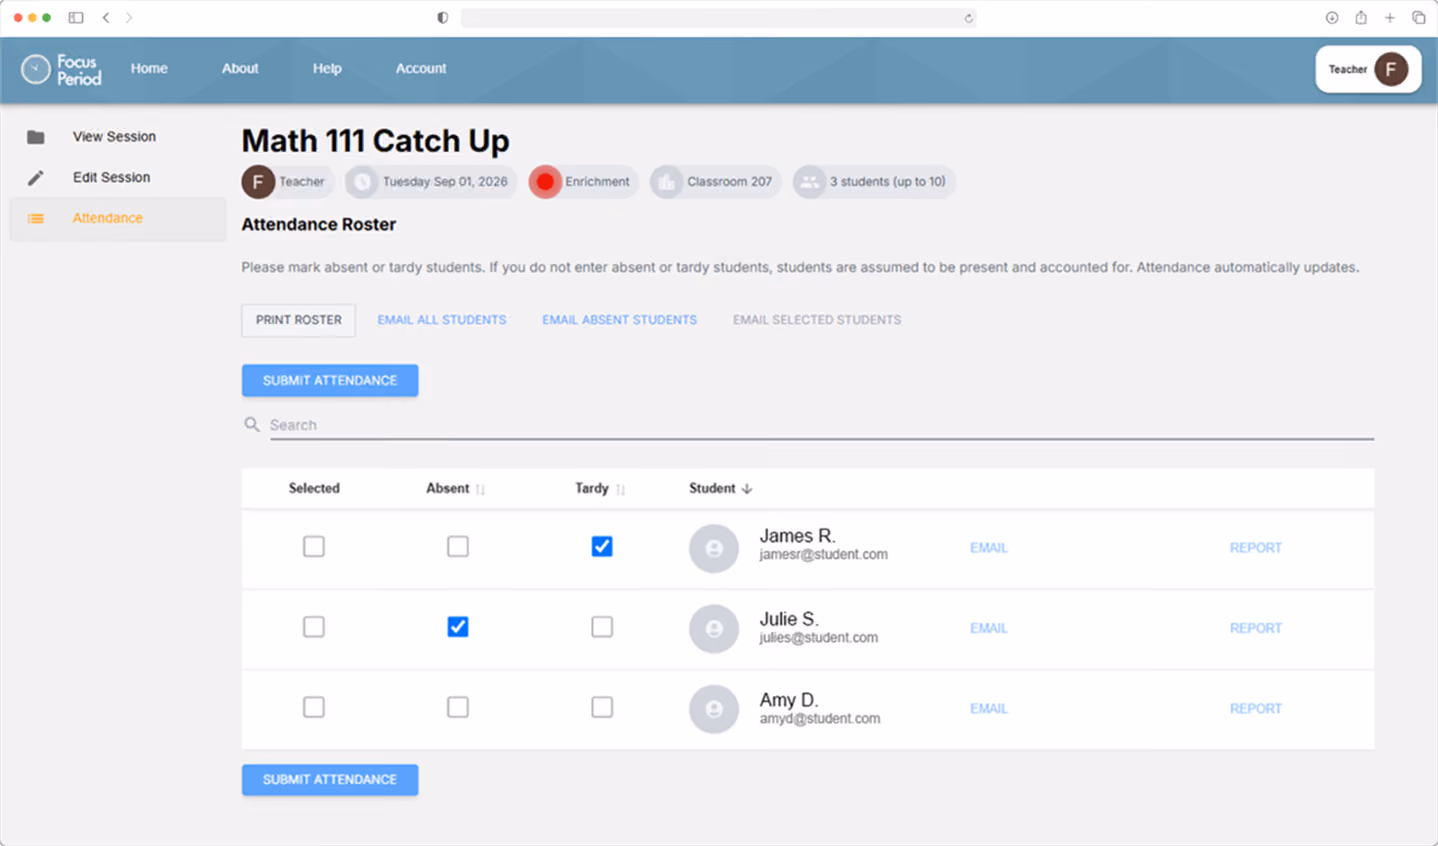
Task: Open the Home menu item
Action: 149,69
